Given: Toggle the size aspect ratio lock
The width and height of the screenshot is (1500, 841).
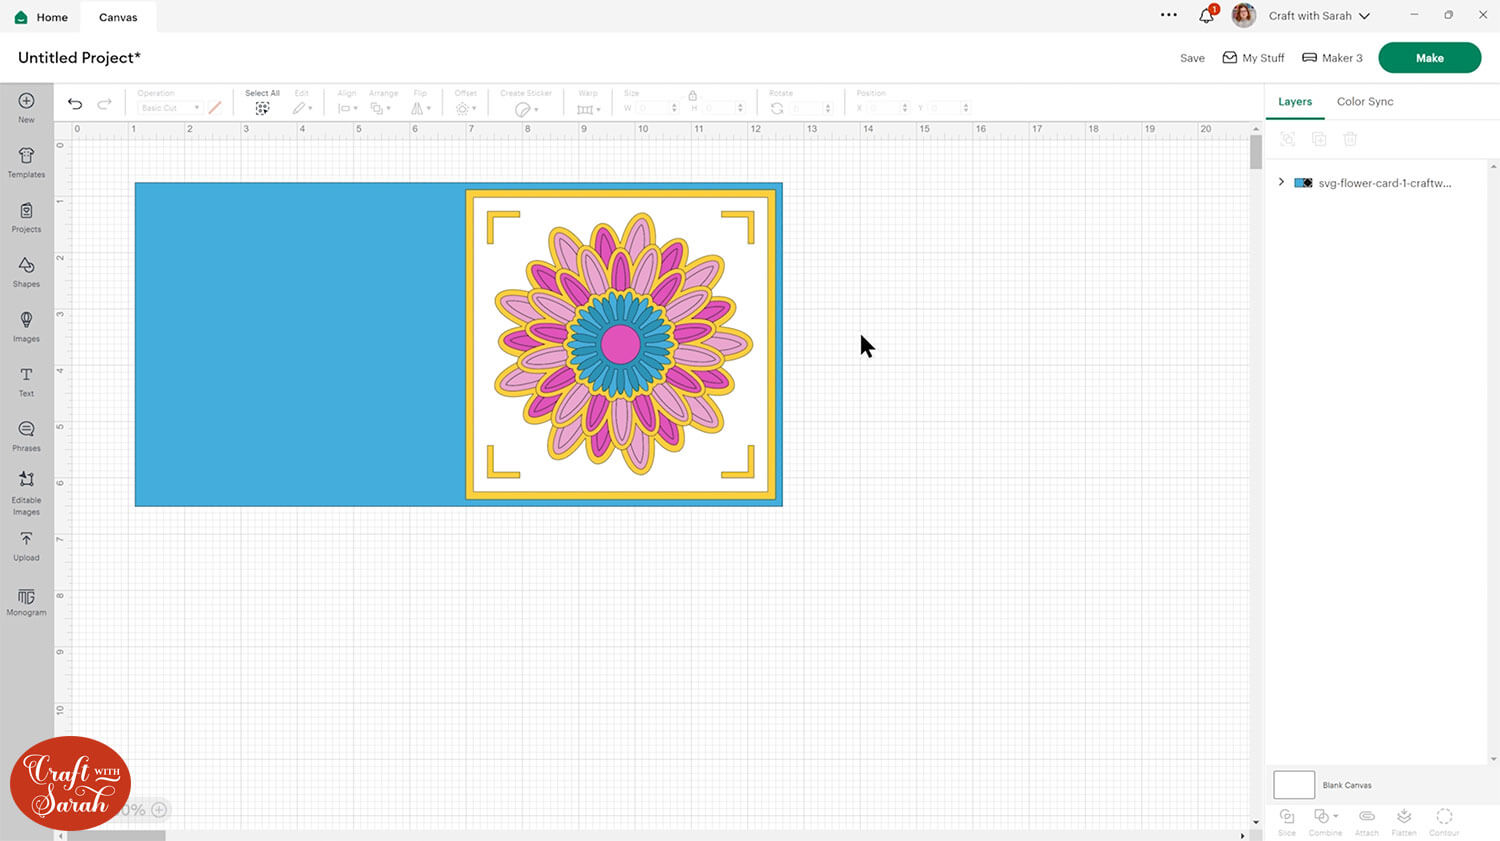Looking at the screenshot, I should [692, 95].
